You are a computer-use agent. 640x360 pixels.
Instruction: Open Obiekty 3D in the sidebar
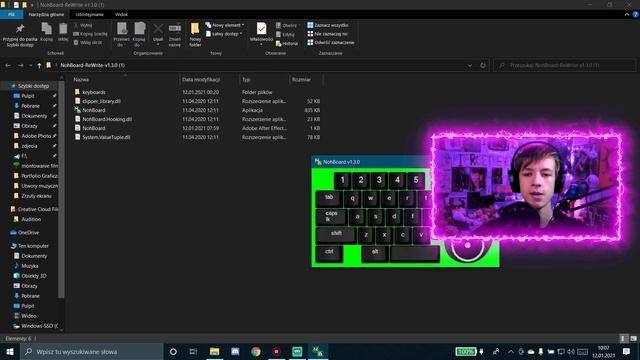click(x=33, y=276)
